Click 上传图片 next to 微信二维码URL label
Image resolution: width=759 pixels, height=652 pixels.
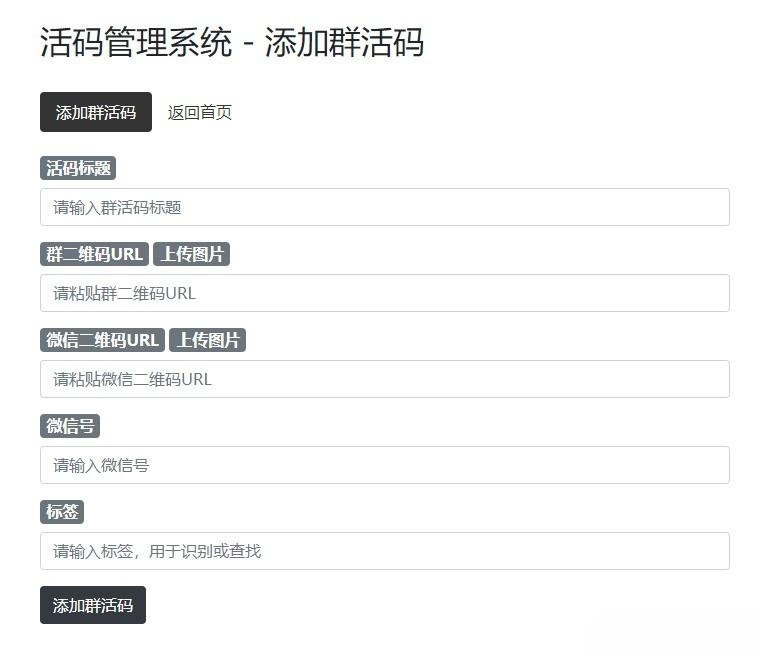point(207,340)
